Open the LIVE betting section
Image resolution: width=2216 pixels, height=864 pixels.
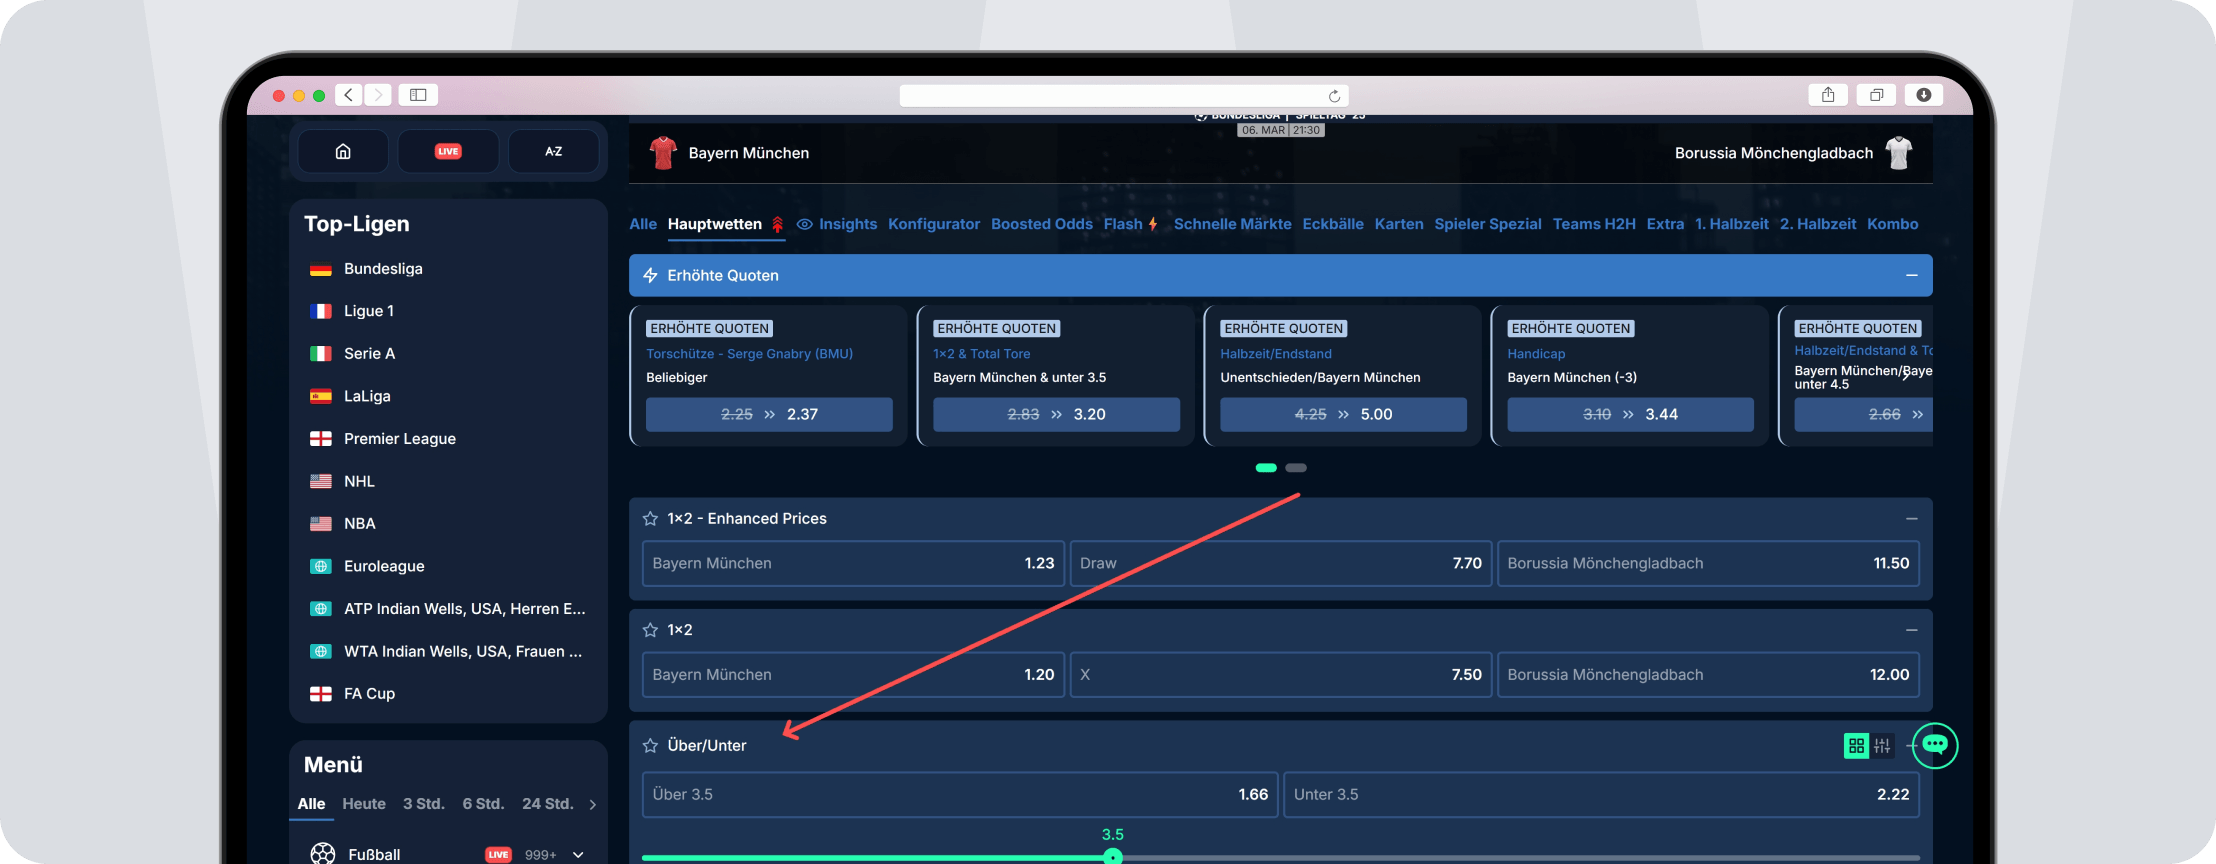click(x=448, y=152)
